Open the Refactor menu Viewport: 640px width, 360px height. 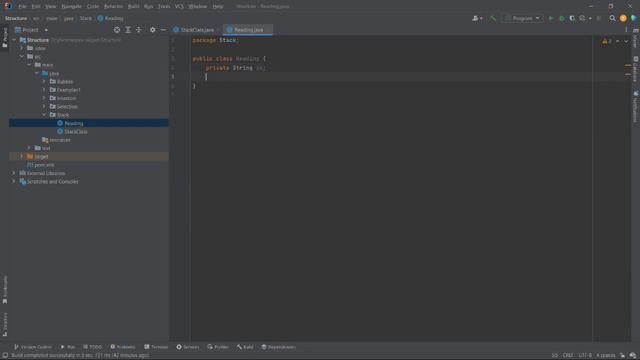pyautogui.click(x=113, y=7)
